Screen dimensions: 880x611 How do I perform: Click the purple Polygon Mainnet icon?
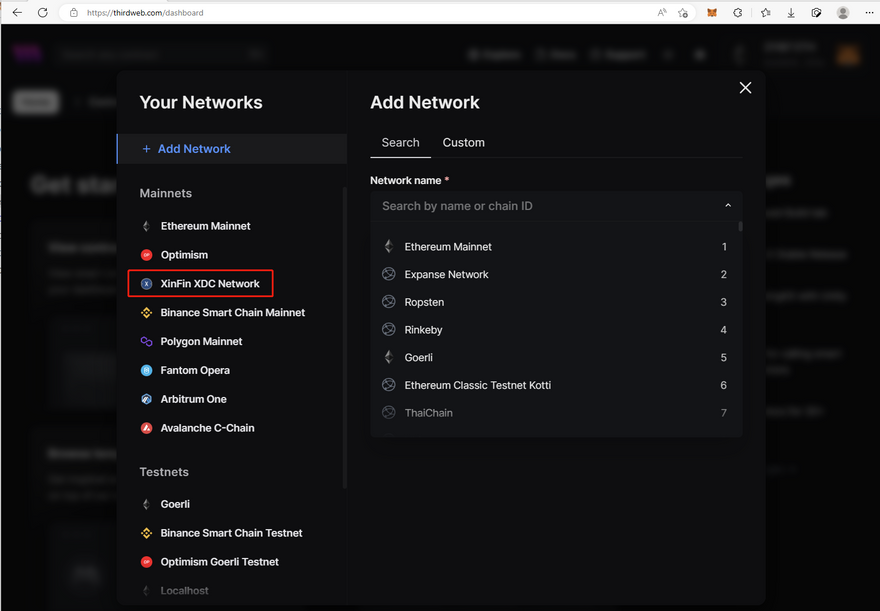(x=146, y=342)
